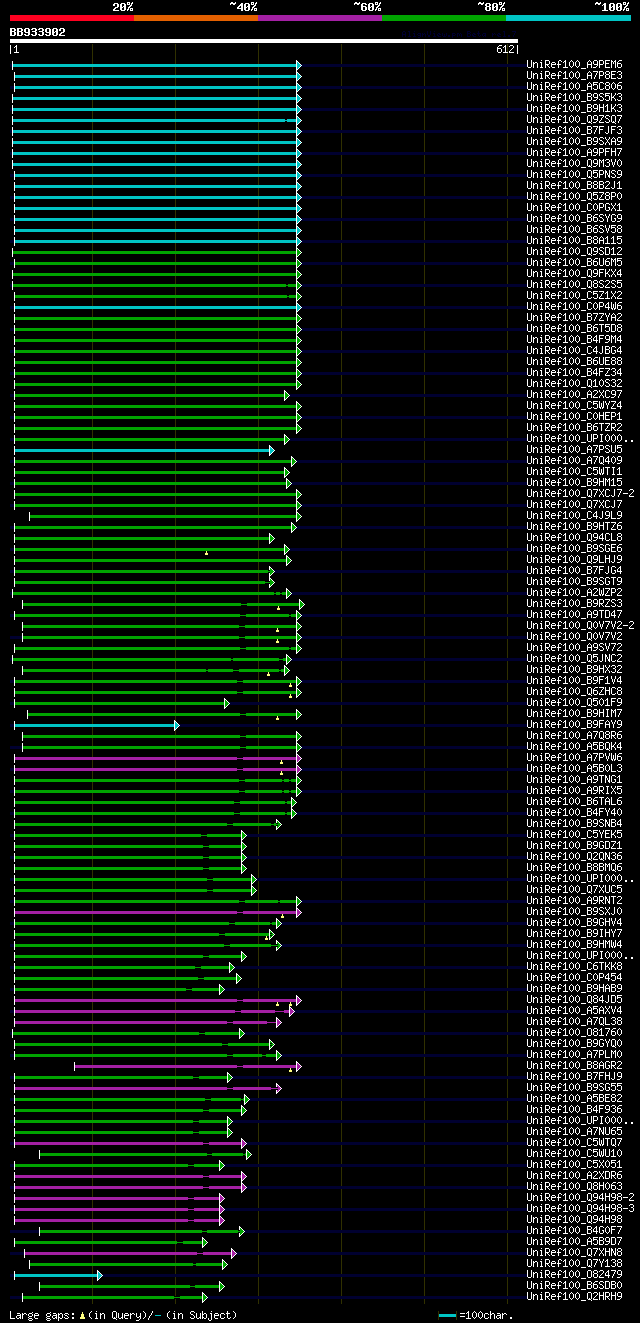Select the UniRef100_B6SV58 label
Viewport: 640px width, 1323px height.
pyautogui.click(x=574, y=229)
